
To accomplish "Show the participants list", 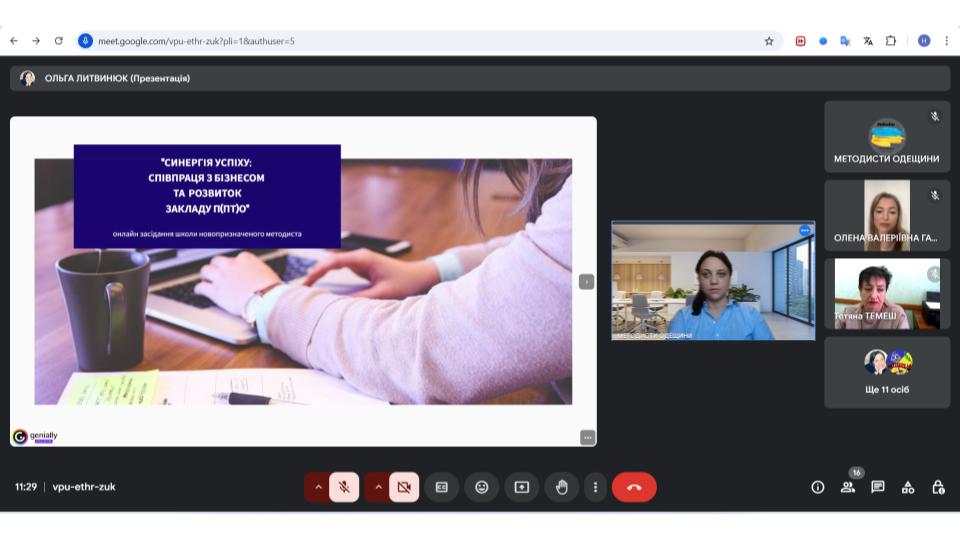I will [x=848, y=487].
